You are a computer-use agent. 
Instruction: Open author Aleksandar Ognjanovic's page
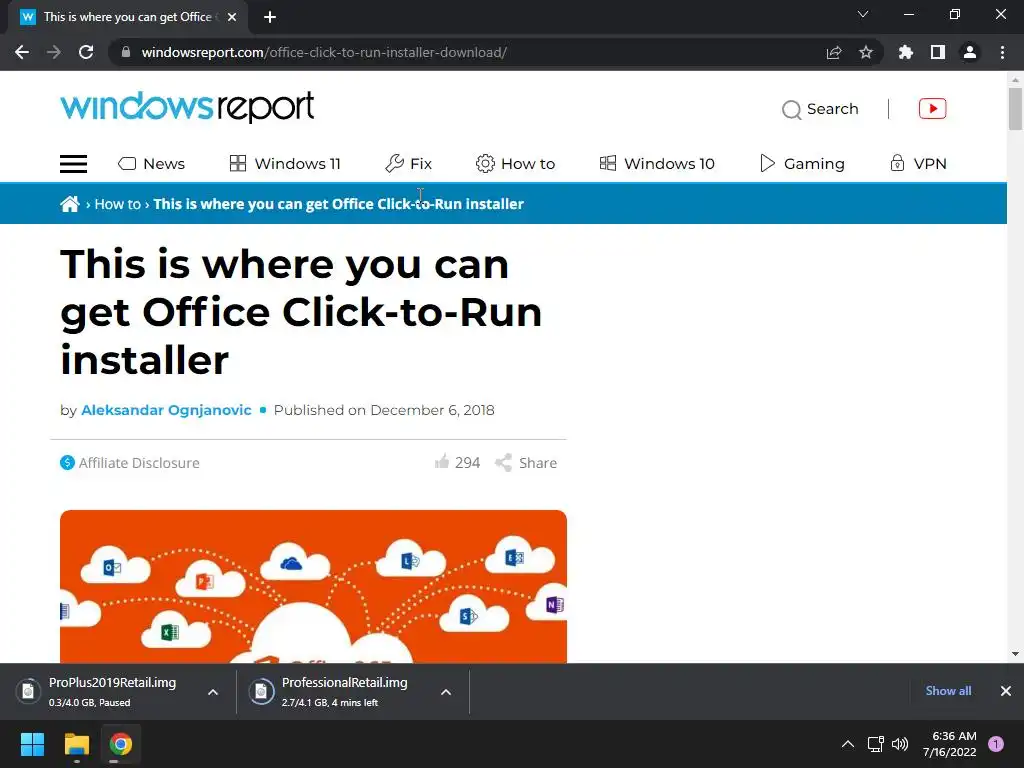tap(166, 410)
